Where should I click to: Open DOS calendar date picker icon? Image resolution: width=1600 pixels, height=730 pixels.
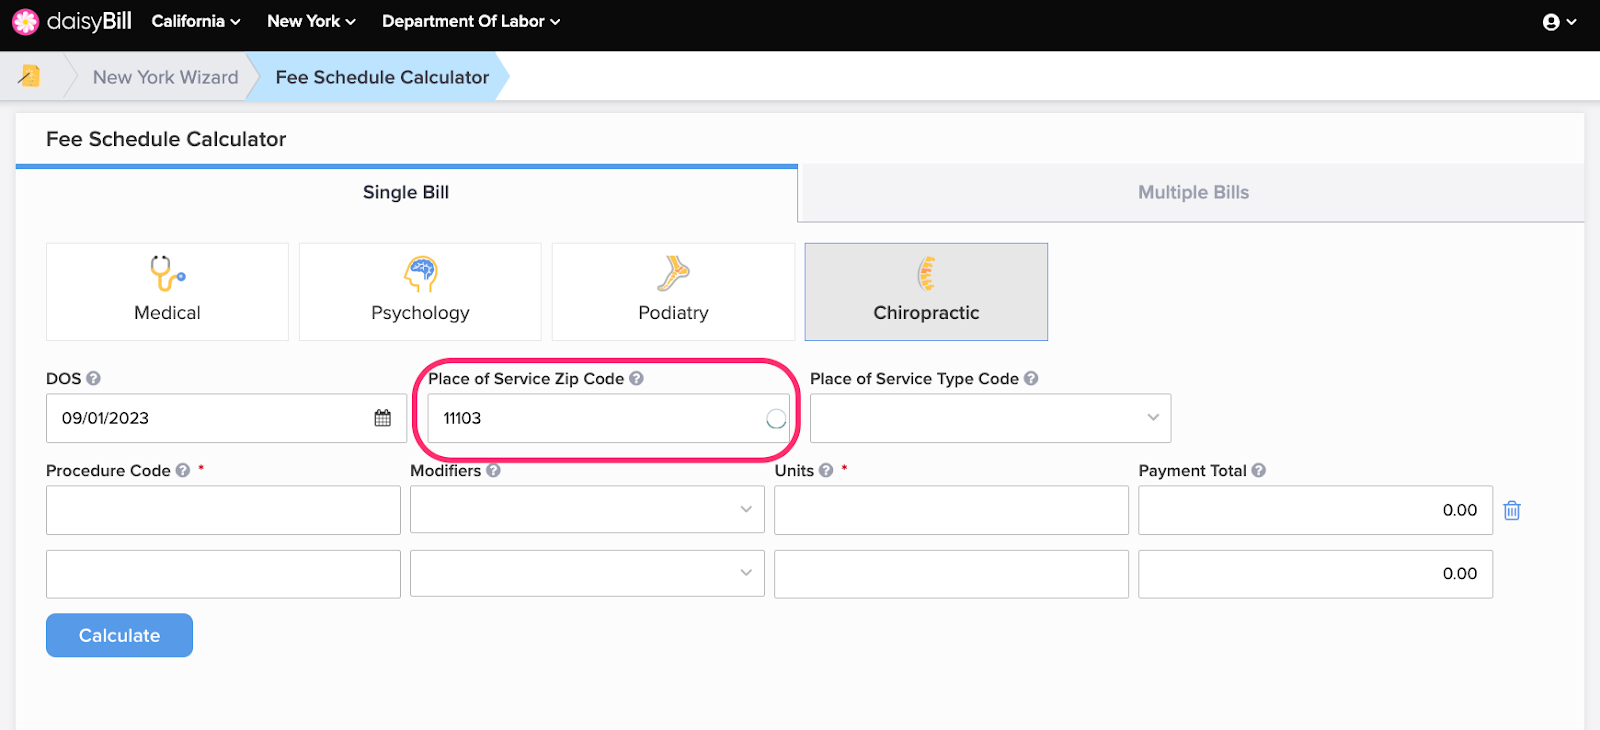(383, 418)
